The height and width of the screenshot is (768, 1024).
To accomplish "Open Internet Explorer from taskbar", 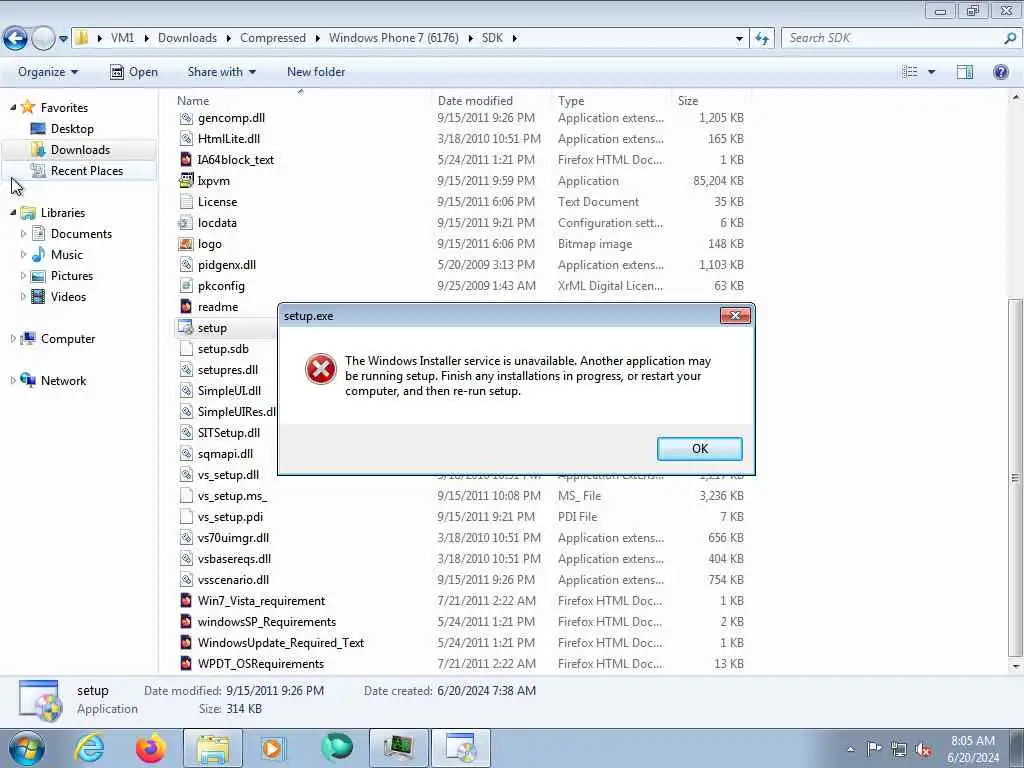I will (89, 748).
